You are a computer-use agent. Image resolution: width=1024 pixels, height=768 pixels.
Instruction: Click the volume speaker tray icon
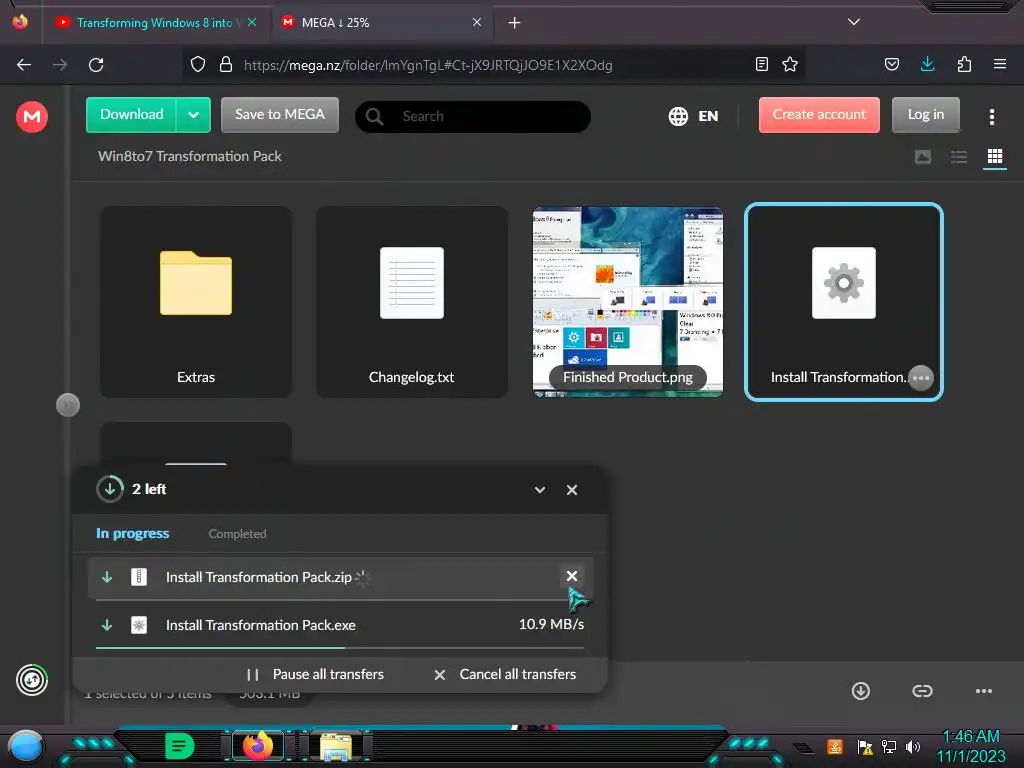click(913, 746)
